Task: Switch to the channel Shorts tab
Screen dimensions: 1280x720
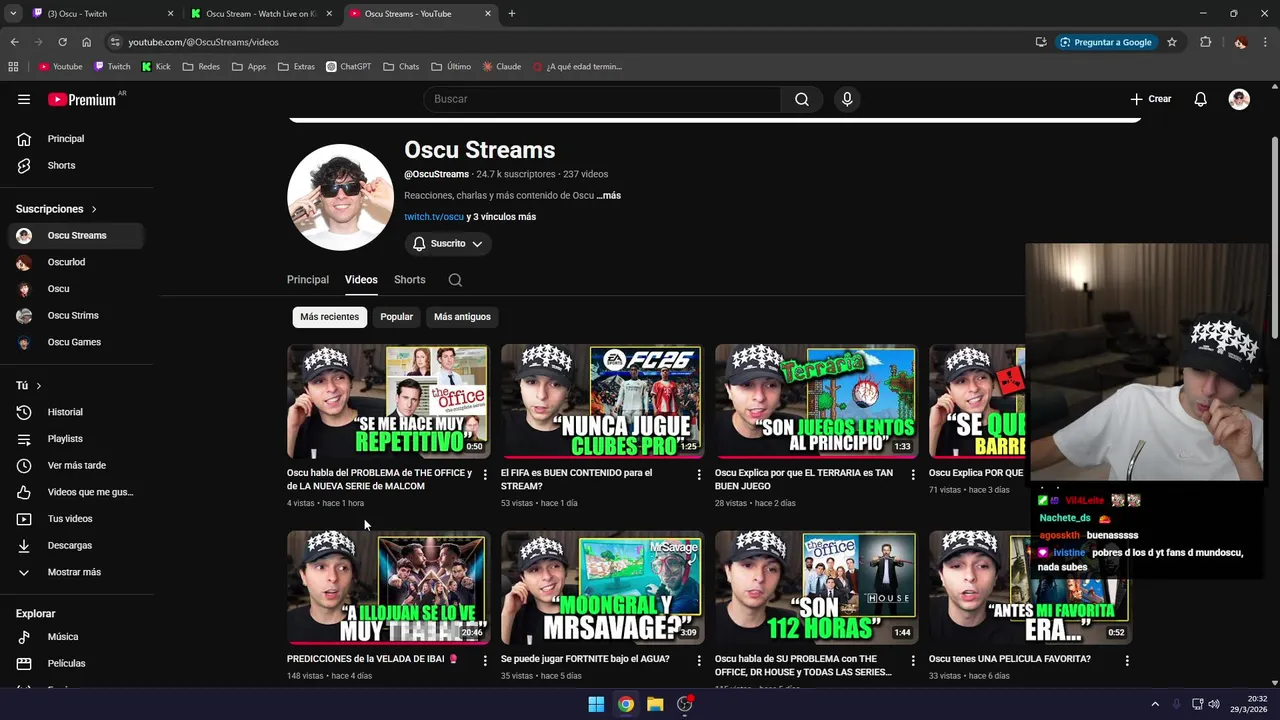Action: tap(410, 280)
